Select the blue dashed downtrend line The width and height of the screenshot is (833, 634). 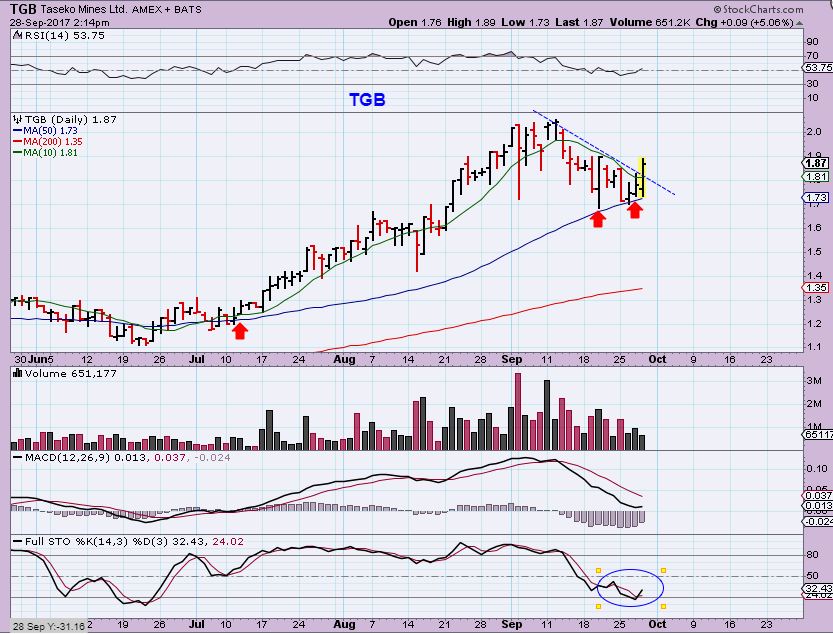[600, 151]
